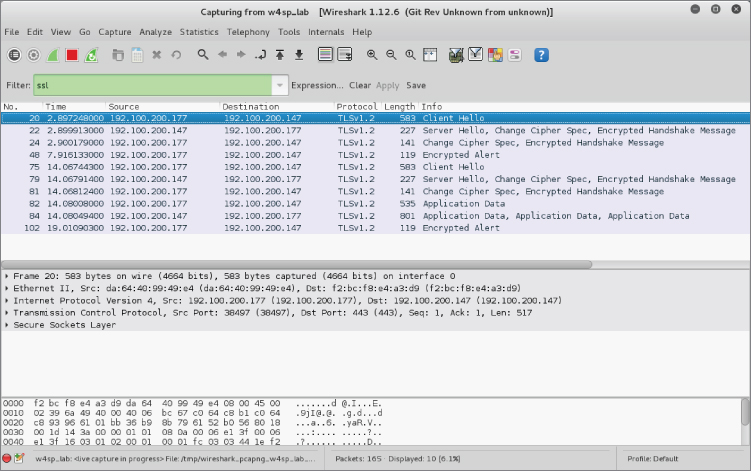Reset zoom to normal size
Screen dimensions: 751x471
tap(410, 55)
